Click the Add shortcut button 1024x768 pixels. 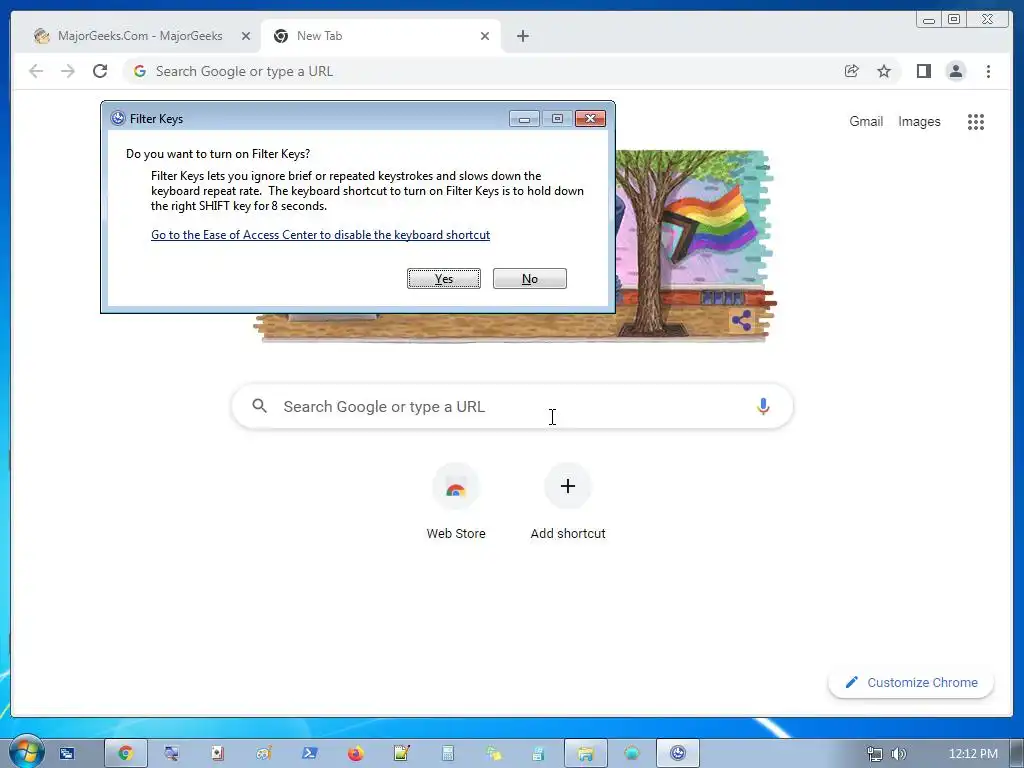click(568, 503)
